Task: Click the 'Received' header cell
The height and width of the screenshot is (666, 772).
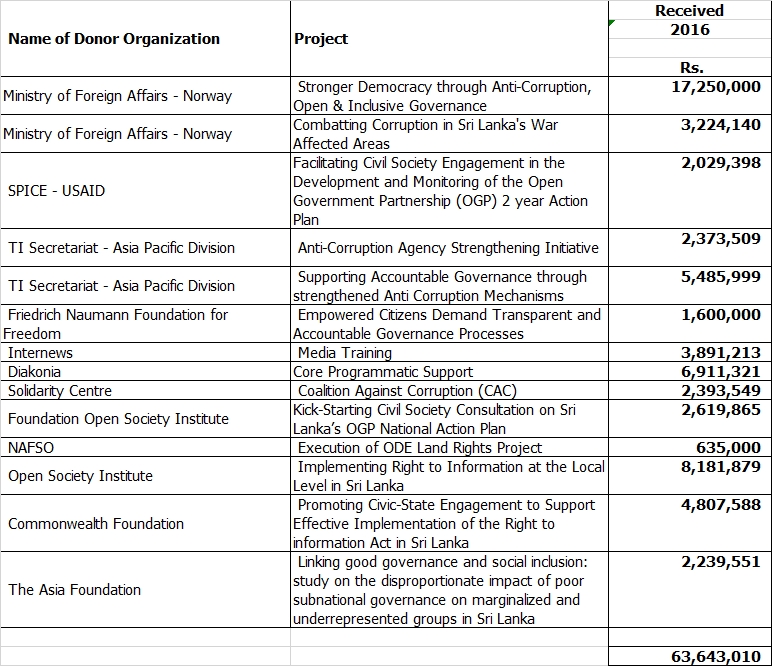Action: coord(689,10)
